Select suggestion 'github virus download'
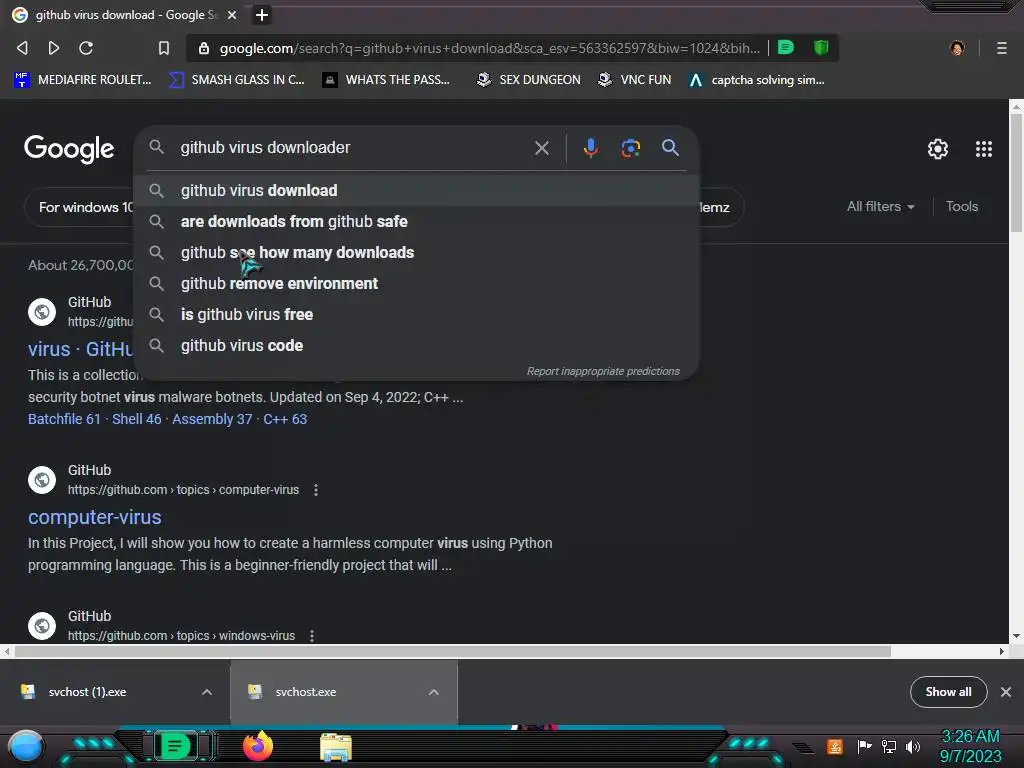This screenshot has width=1024, height=768. click(x=417, y=191)
